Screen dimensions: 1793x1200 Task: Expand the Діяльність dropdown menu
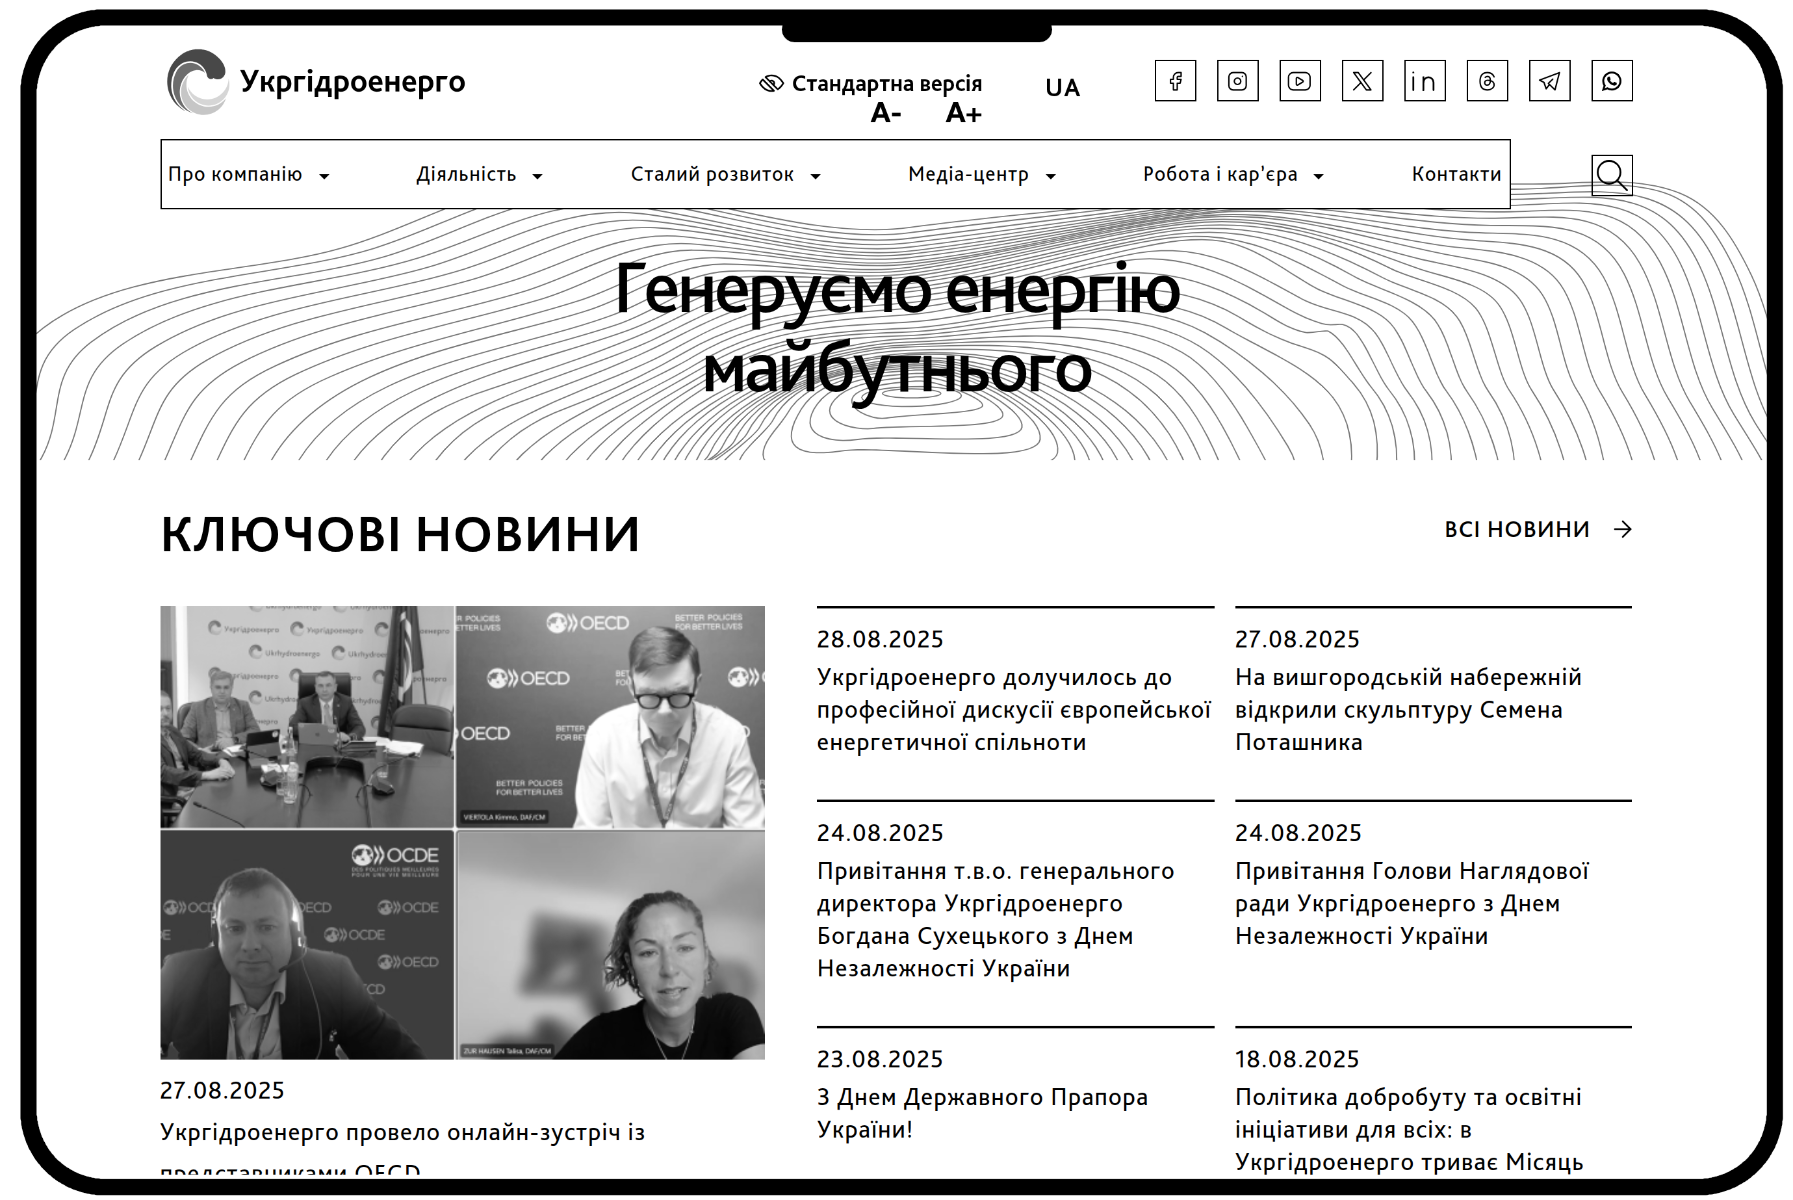click(x=478, y=175)
